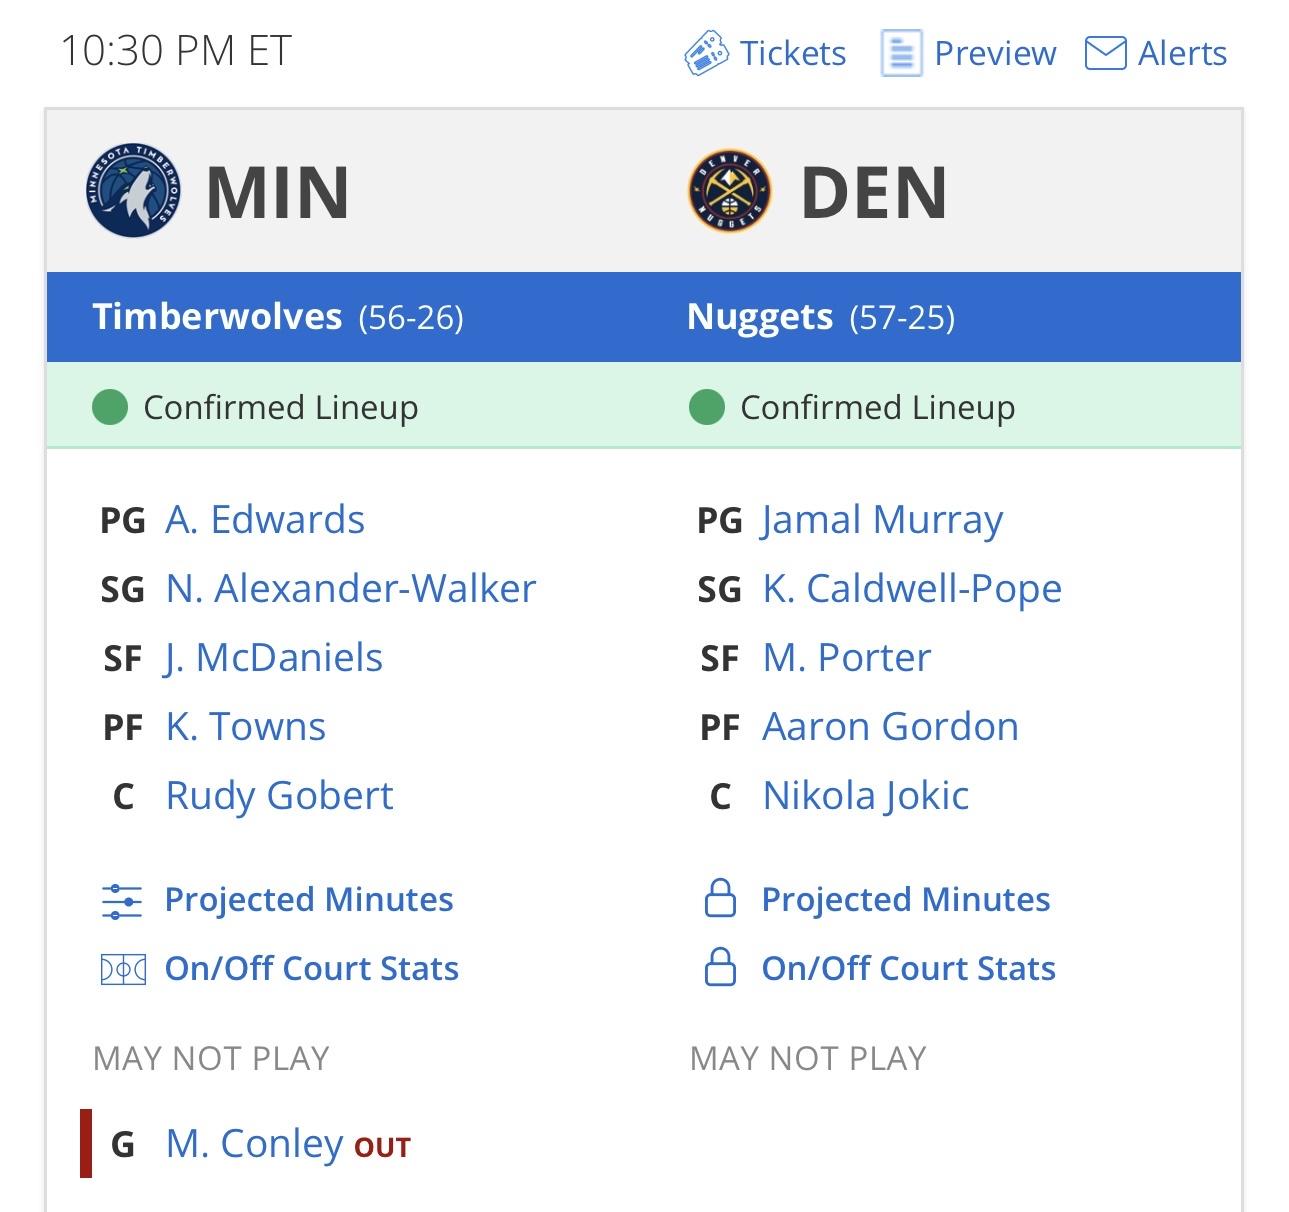1289x1212 pixels.
Task: Select player A. Edwards
Action: 265,520
